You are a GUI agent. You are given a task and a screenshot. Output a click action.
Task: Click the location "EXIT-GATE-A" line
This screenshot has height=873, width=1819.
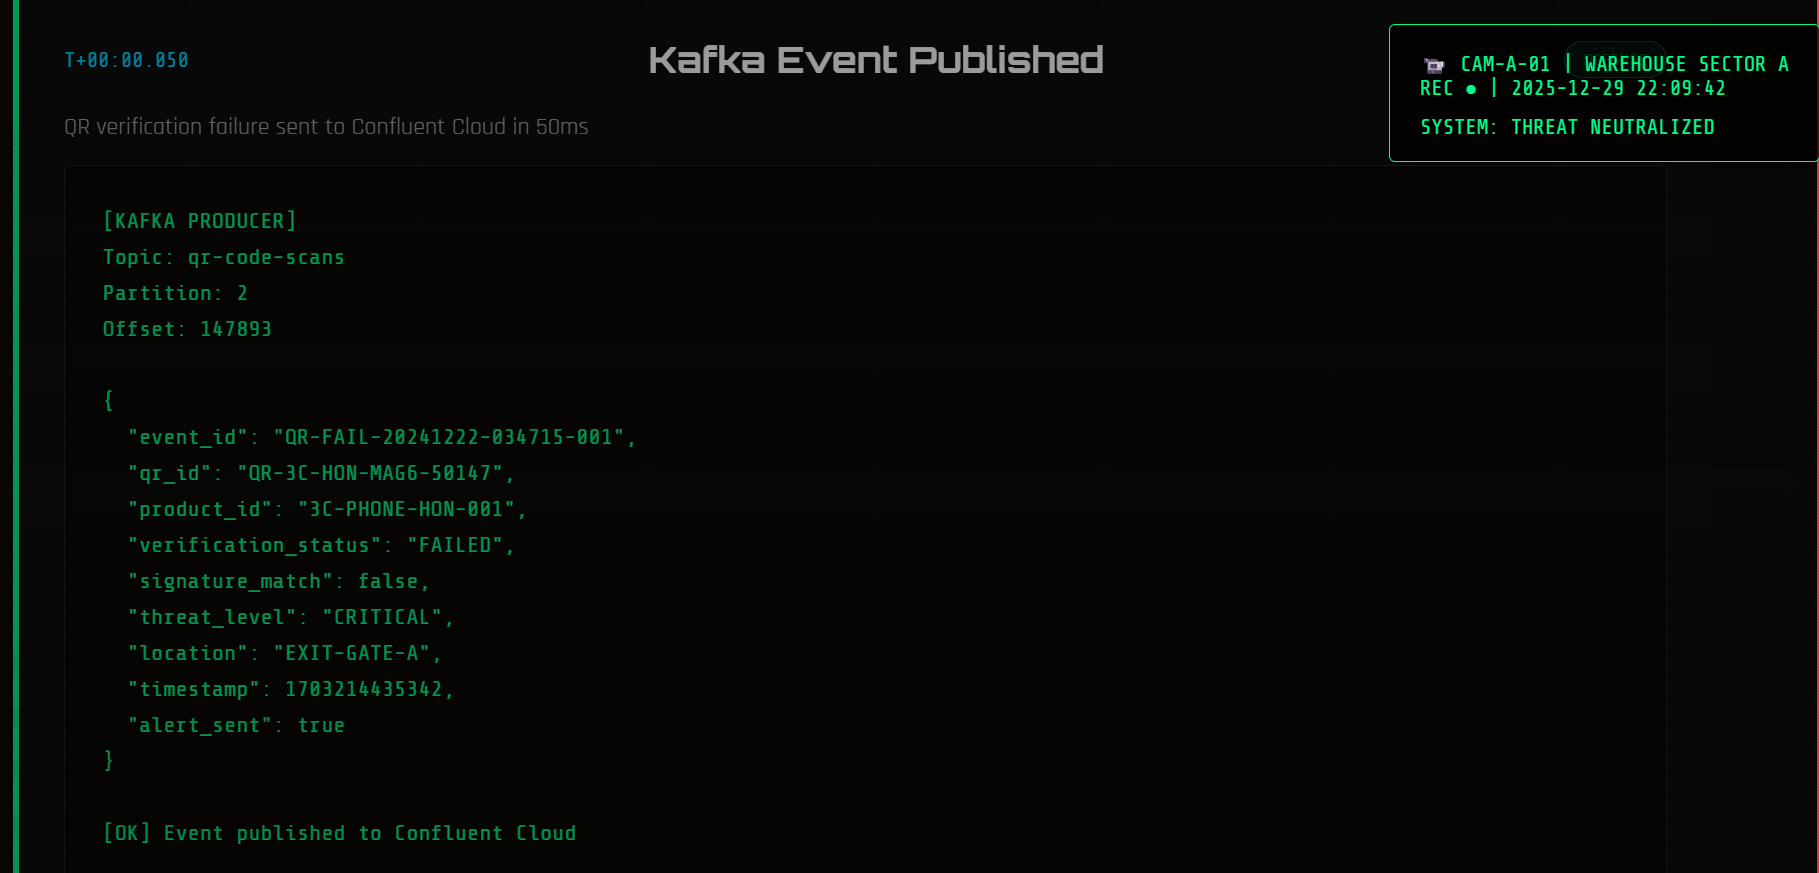click(284, 653)
